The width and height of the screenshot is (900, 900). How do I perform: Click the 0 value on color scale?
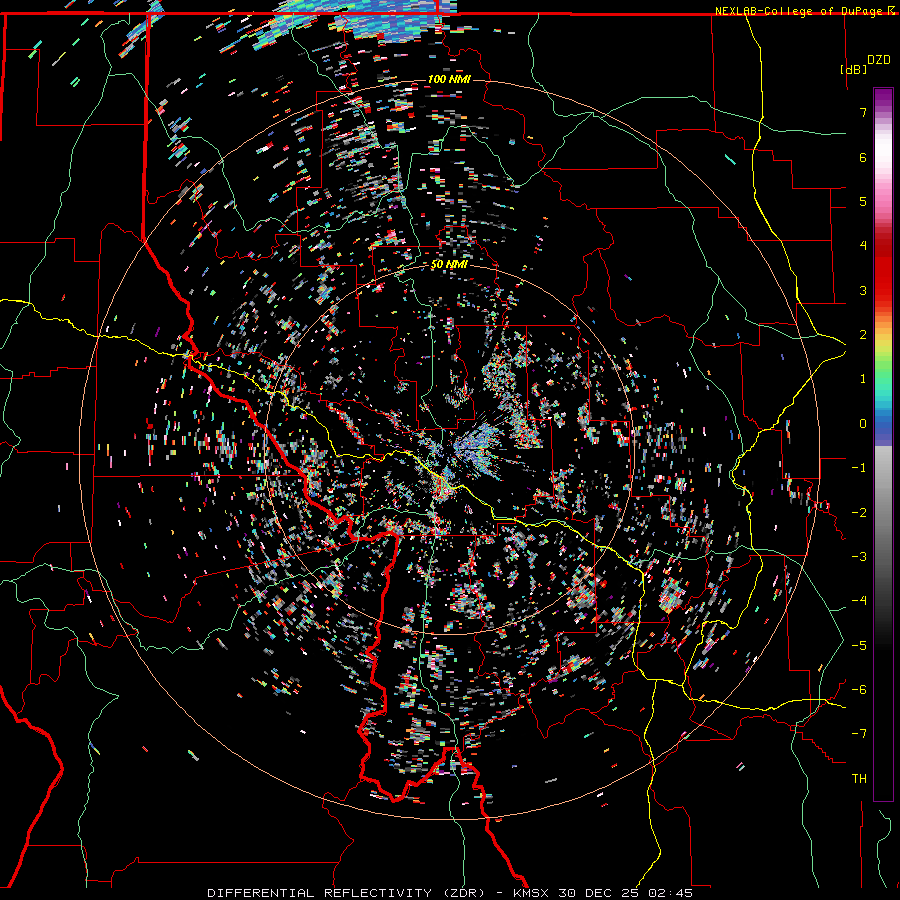[x=863, y=423]
